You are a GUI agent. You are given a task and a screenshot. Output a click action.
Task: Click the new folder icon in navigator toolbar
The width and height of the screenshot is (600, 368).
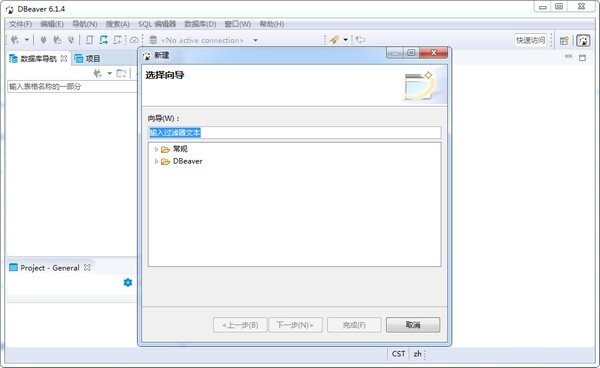121,73
